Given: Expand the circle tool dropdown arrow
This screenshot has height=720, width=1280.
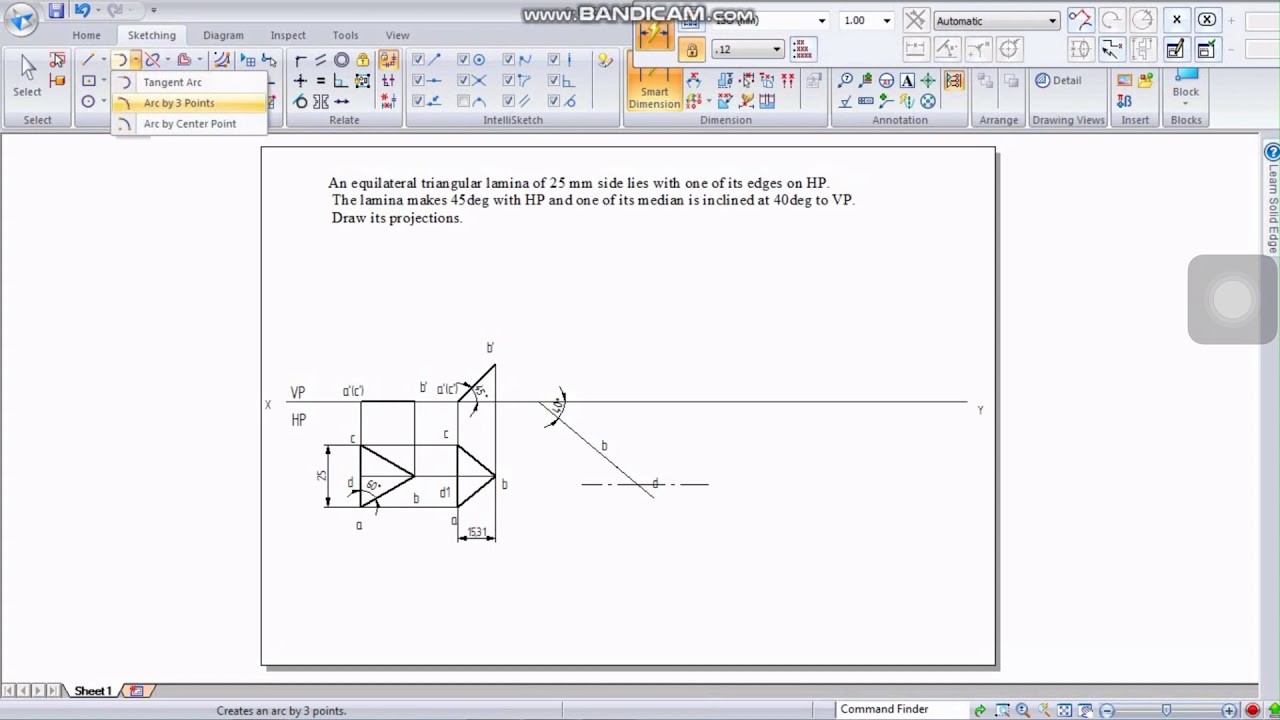Looking at the screenshot, I should [x=104, y=101].
